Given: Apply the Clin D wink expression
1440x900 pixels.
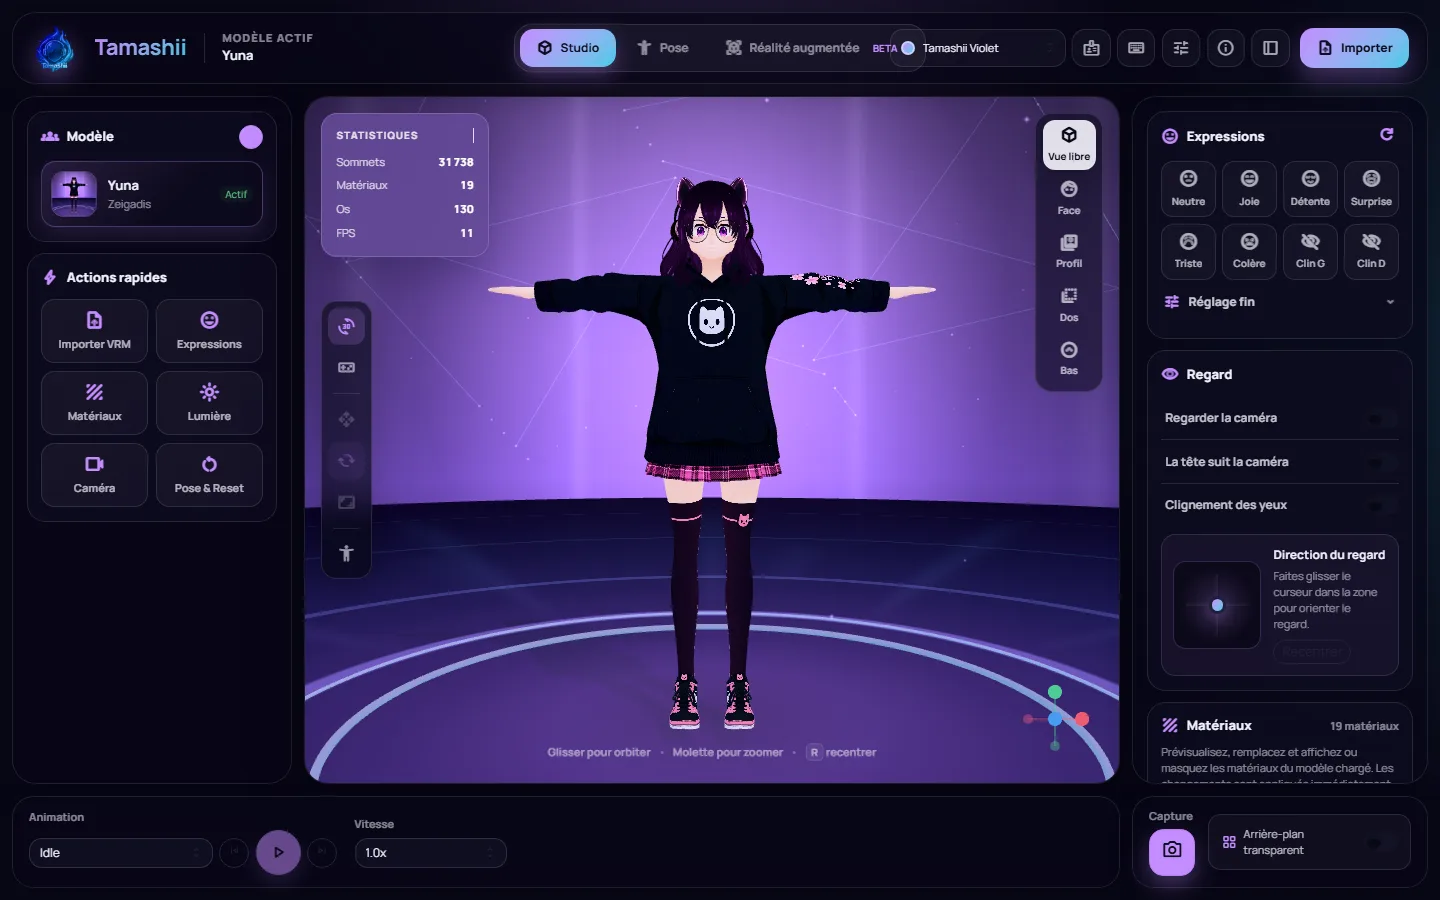Looking at the screenshot, I should pos(1371,251).
